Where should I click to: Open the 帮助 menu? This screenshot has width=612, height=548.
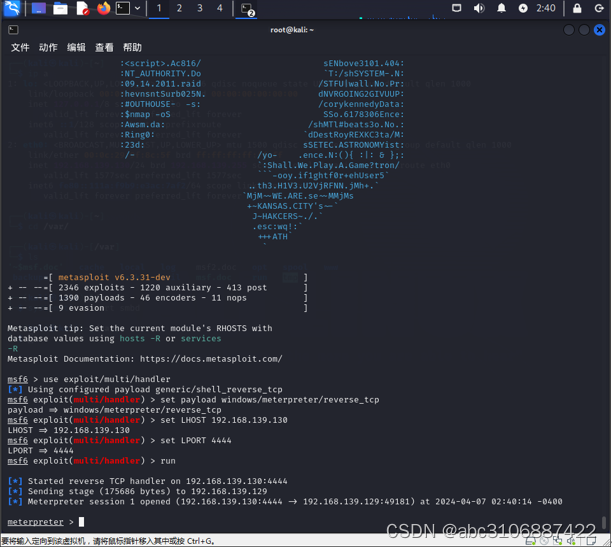(x=132, y=48)
